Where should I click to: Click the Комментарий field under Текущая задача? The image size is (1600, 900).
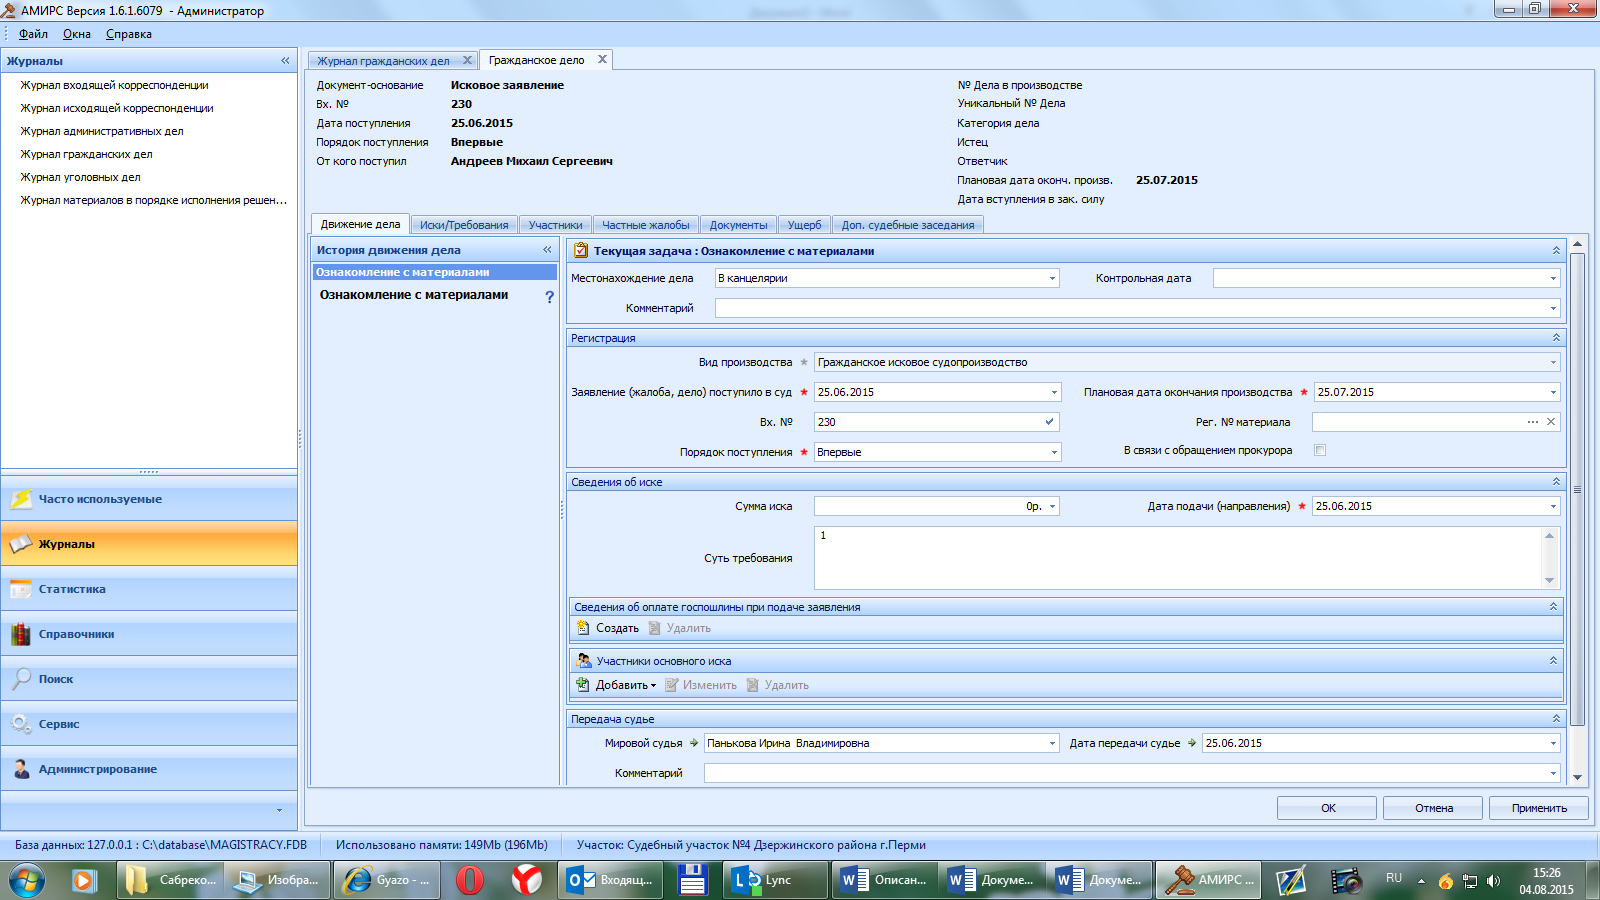tap(1137, 309)
